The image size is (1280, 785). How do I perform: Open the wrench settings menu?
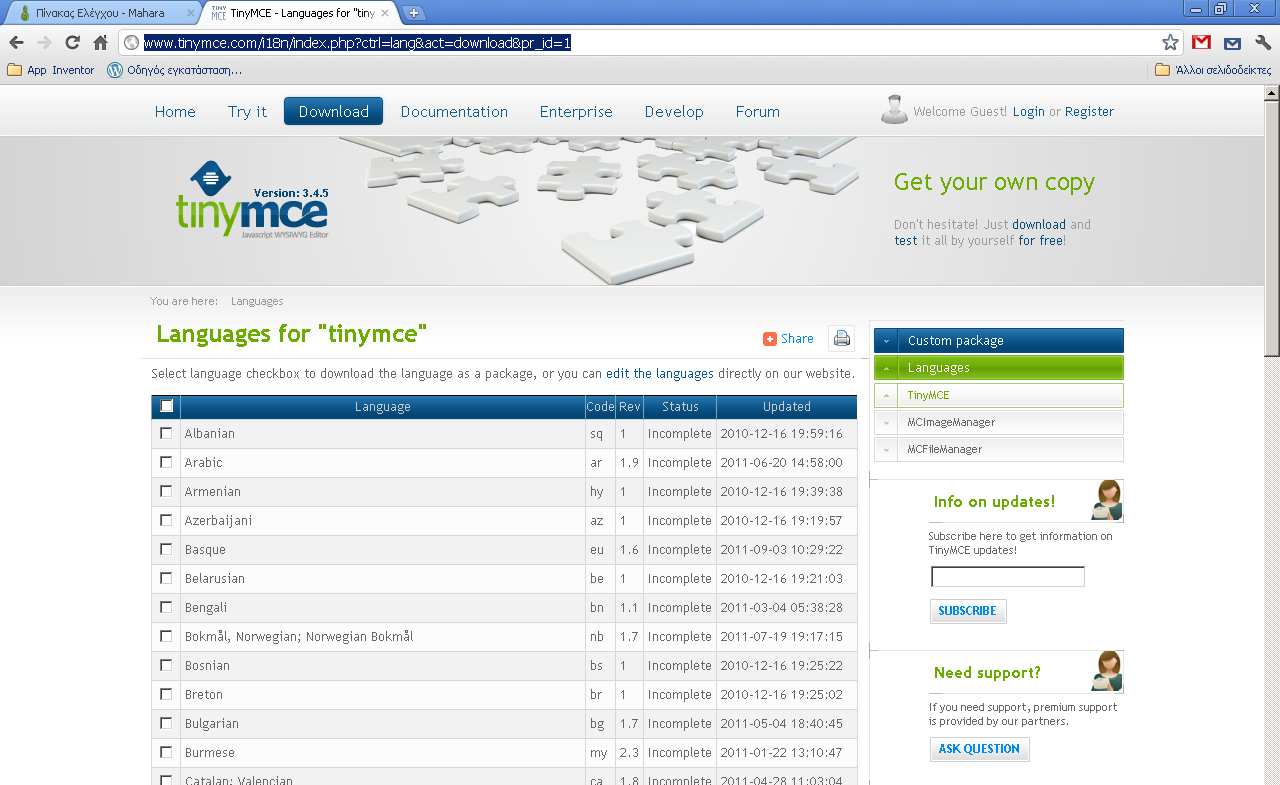point(1263,42)
